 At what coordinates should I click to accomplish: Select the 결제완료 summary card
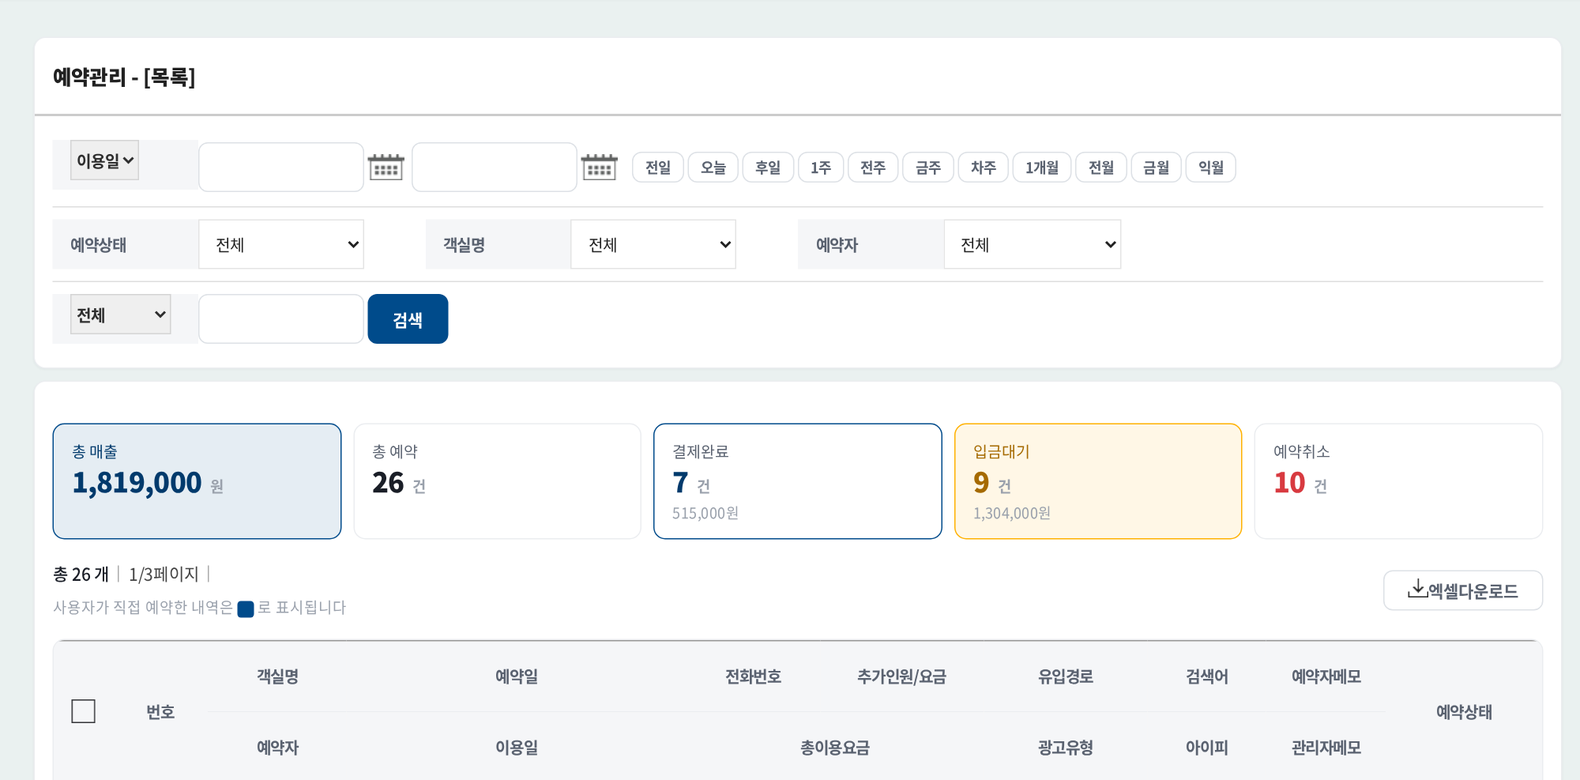click(x=798, y=481)
